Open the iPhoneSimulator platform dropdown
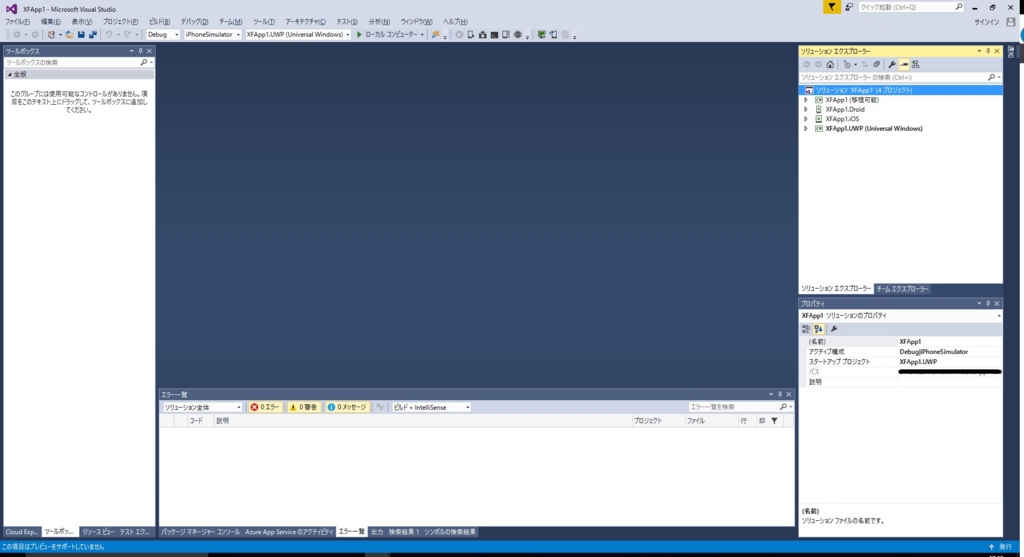Screen dimensions: 1024x557 pos(212,35)
